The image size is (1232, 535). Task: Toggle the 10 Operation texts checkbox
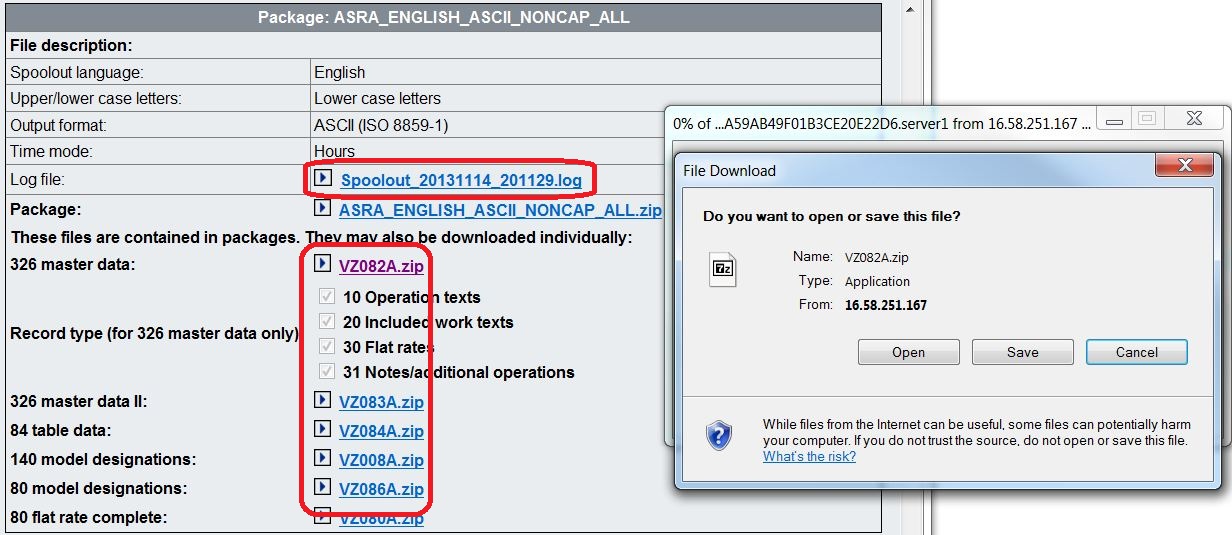(x=326, y=296)
